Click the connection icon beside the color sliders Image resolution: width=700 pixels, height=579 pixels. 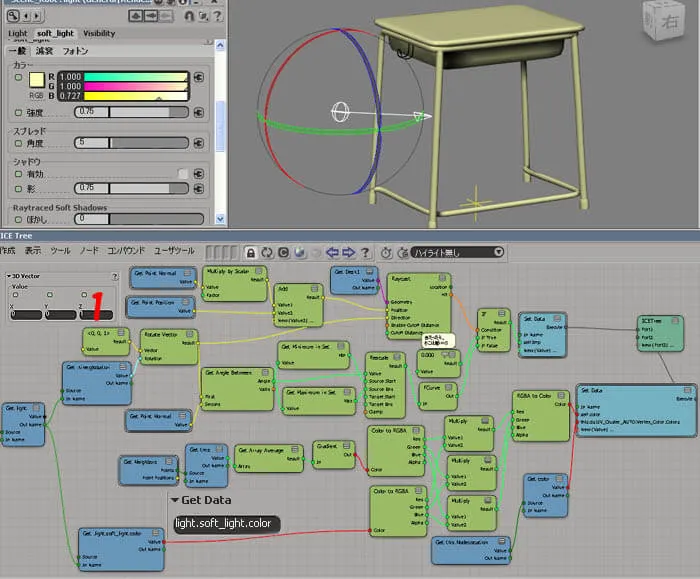click(x=199, y=77)
